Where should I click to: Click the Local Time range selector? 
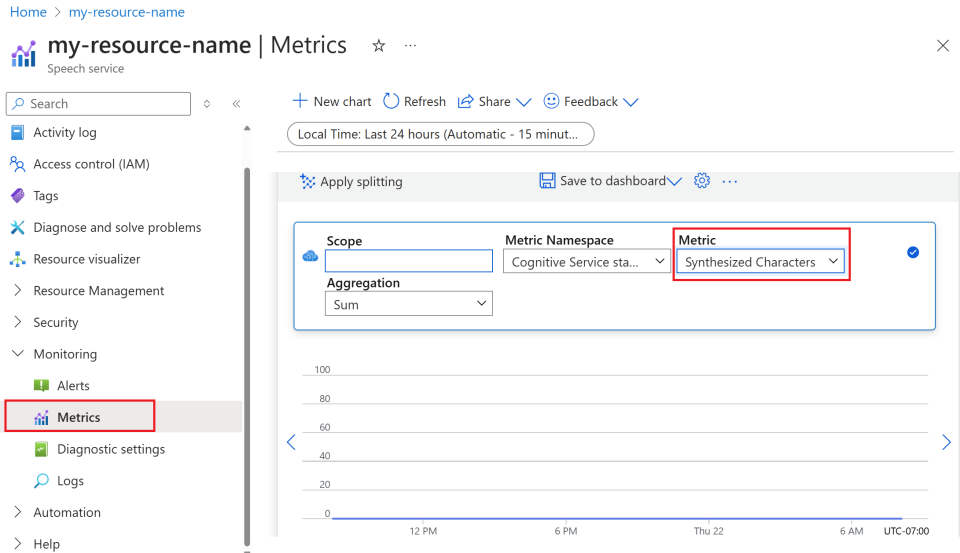coord(440,134)
